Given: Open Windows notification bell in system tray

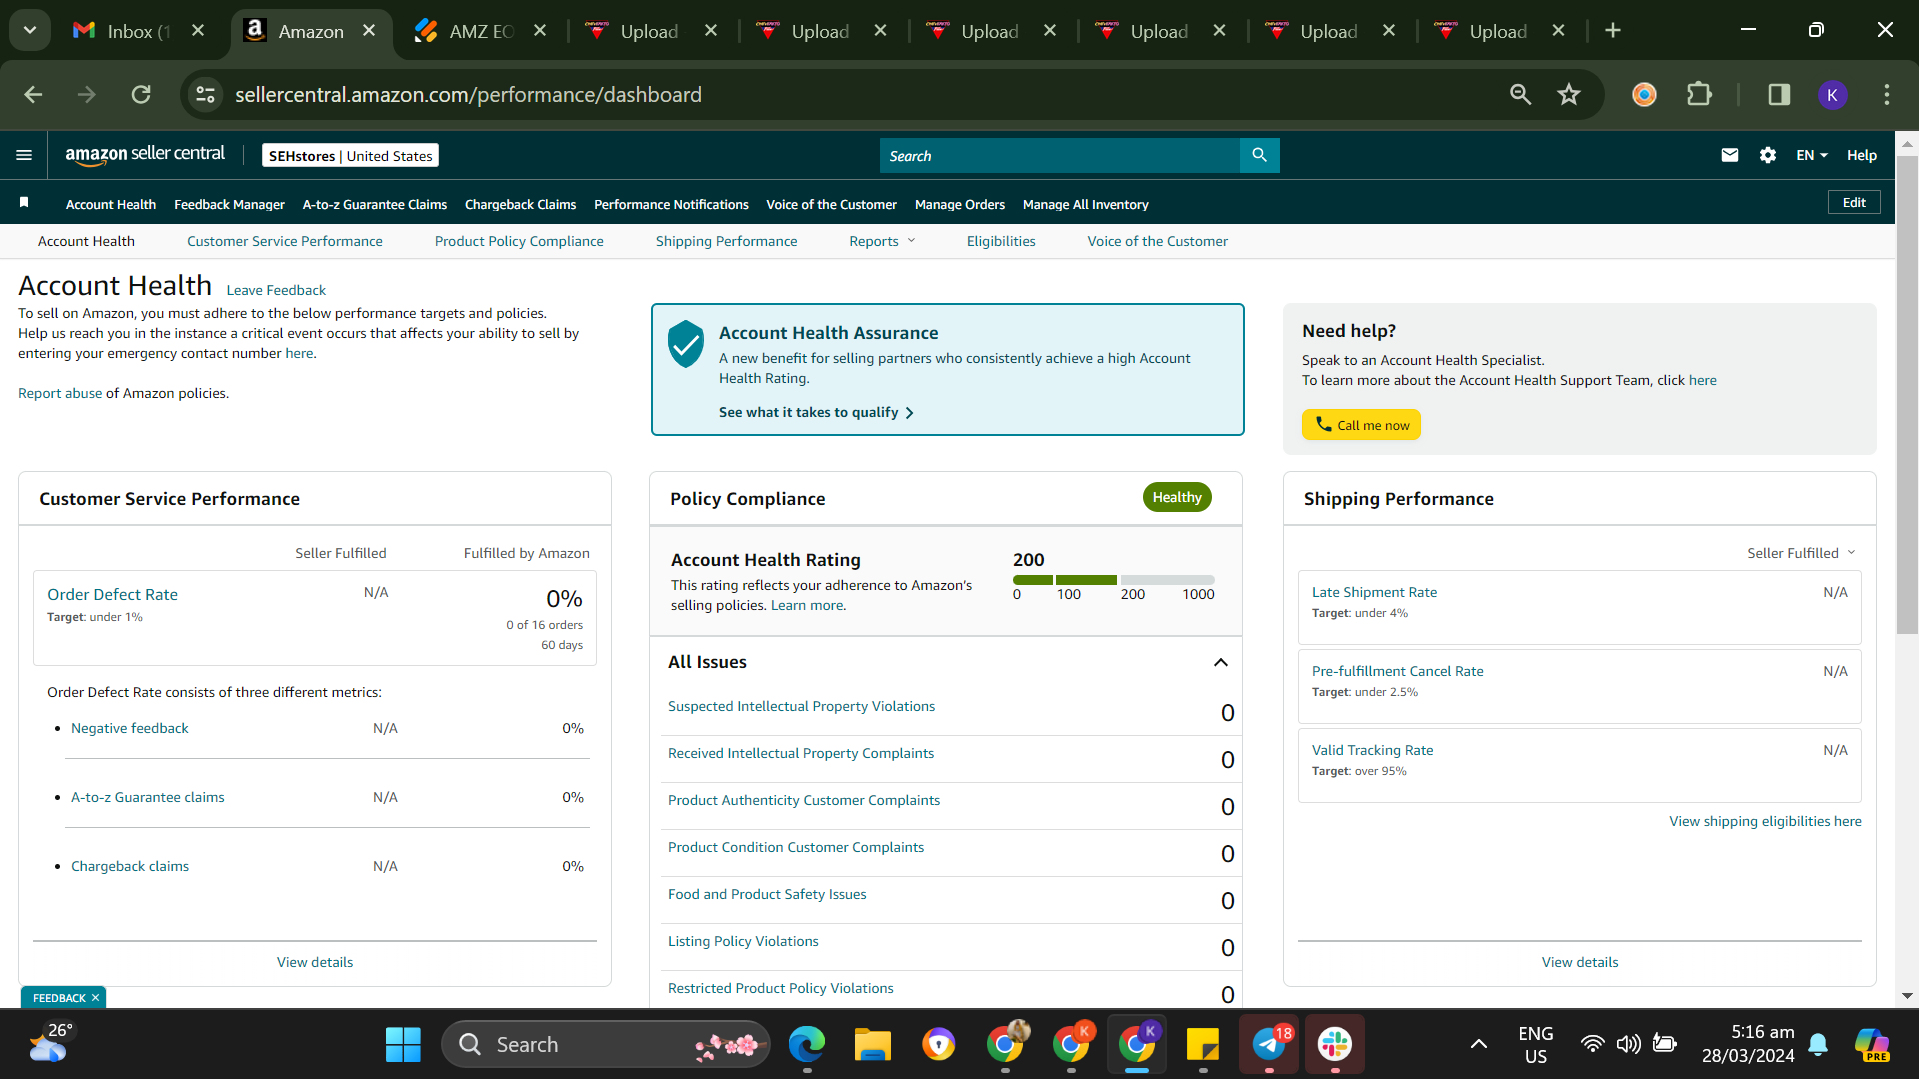Looking at the screenshot, I should (1818, 1045).
